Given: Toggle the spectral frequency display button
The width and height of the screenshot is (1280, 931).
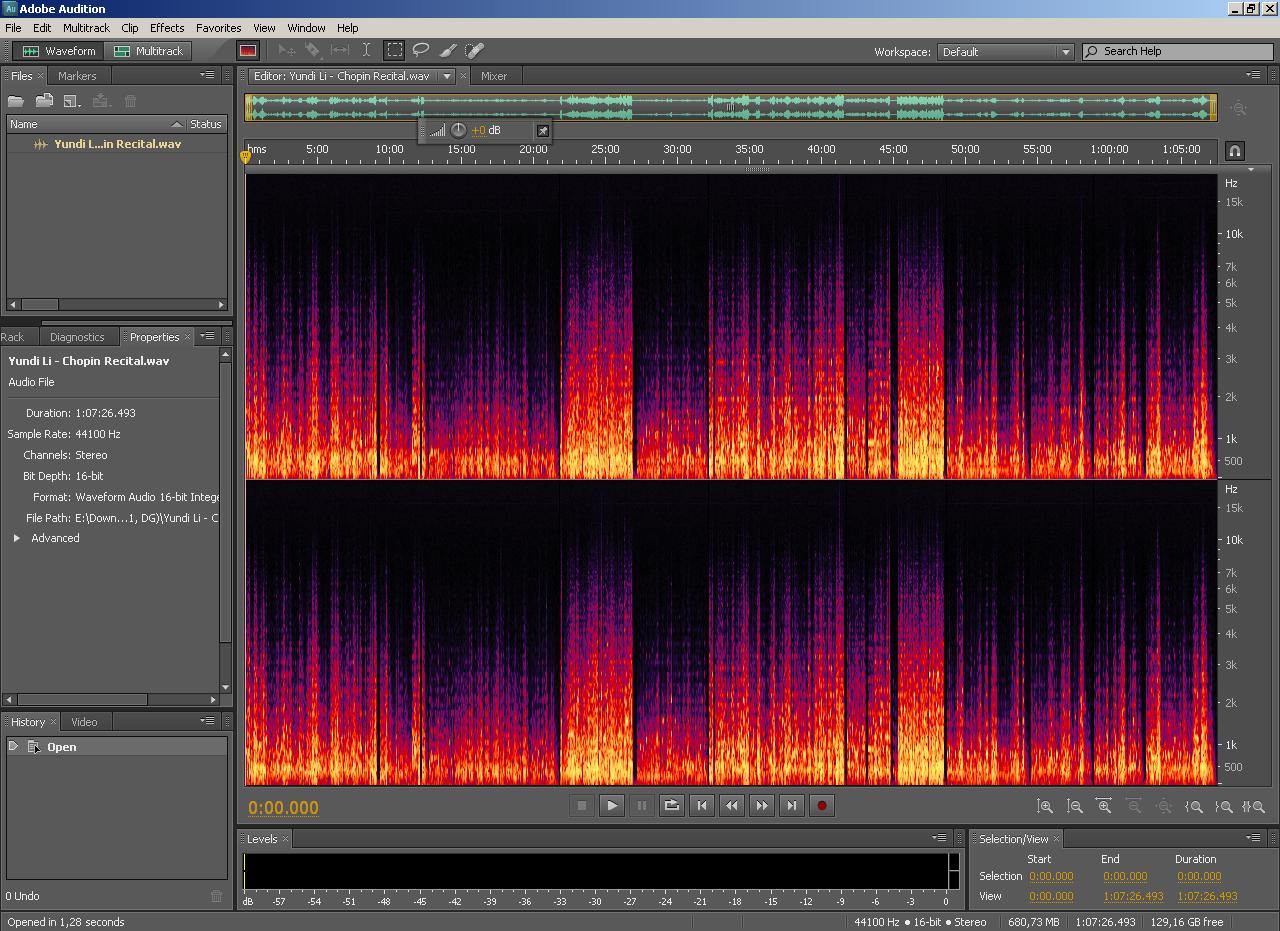Looking at the screenshot, I should pos(247,51).
